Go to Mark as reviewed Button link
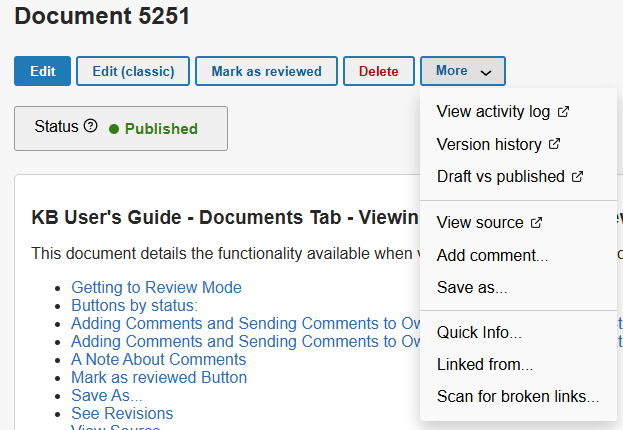Image resolution: width=623 pixels, height=430 pixels. click(158, 377)
